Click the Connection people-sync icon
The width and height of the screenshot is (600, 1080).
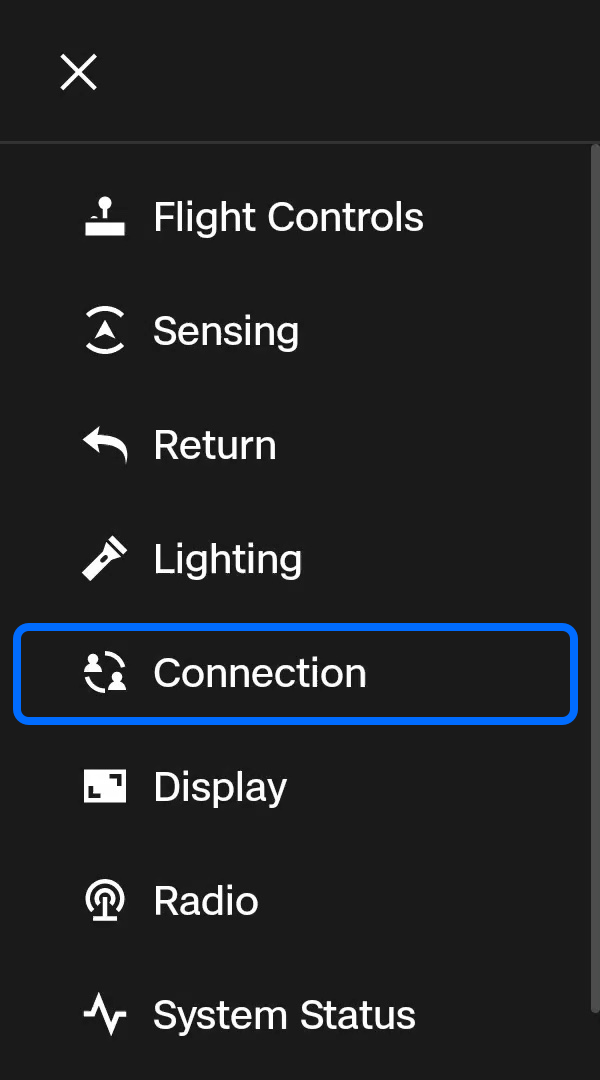104,673
